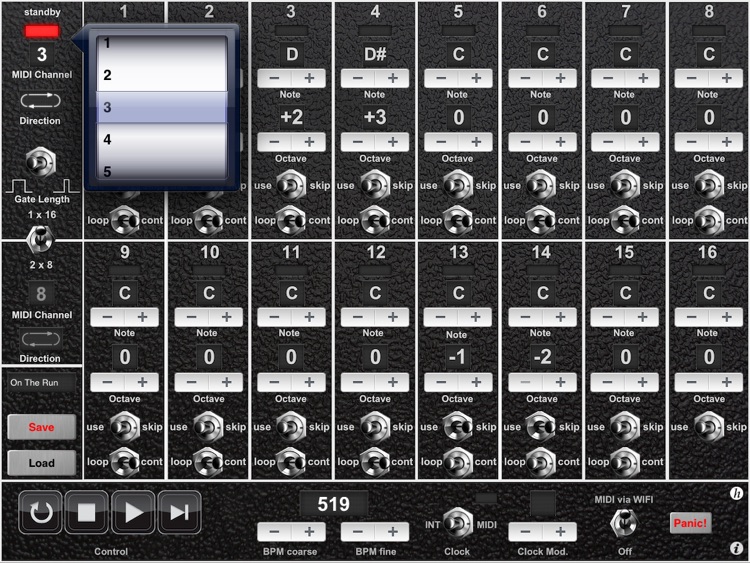Raise step 3 note with plus

309,78
